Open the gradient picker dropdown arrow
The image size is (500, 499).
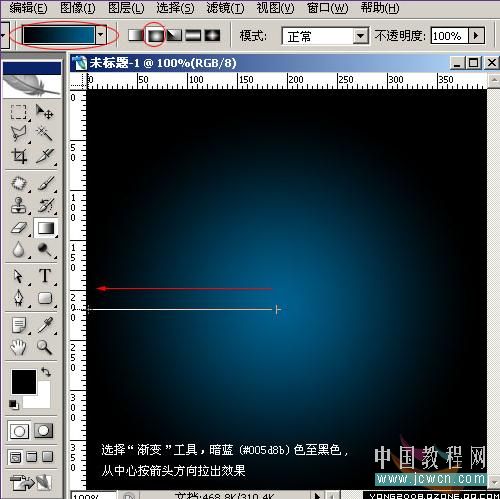[x=101, y=35]
